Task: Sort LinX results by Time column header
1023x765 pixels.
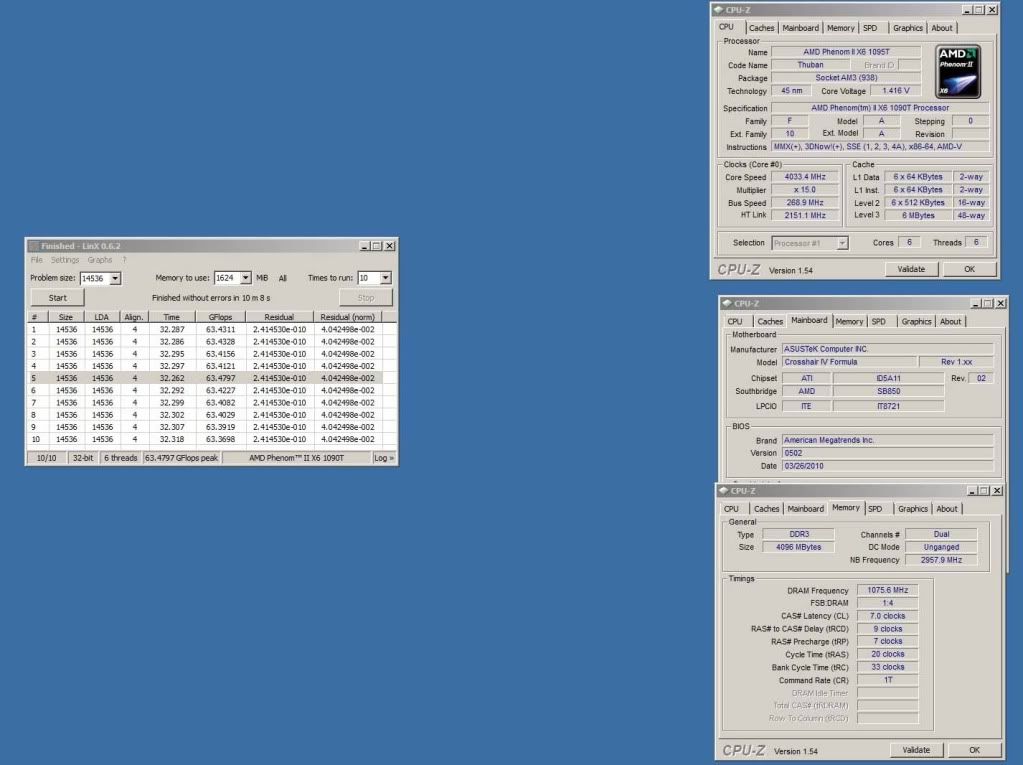Action: pos(172,317)
